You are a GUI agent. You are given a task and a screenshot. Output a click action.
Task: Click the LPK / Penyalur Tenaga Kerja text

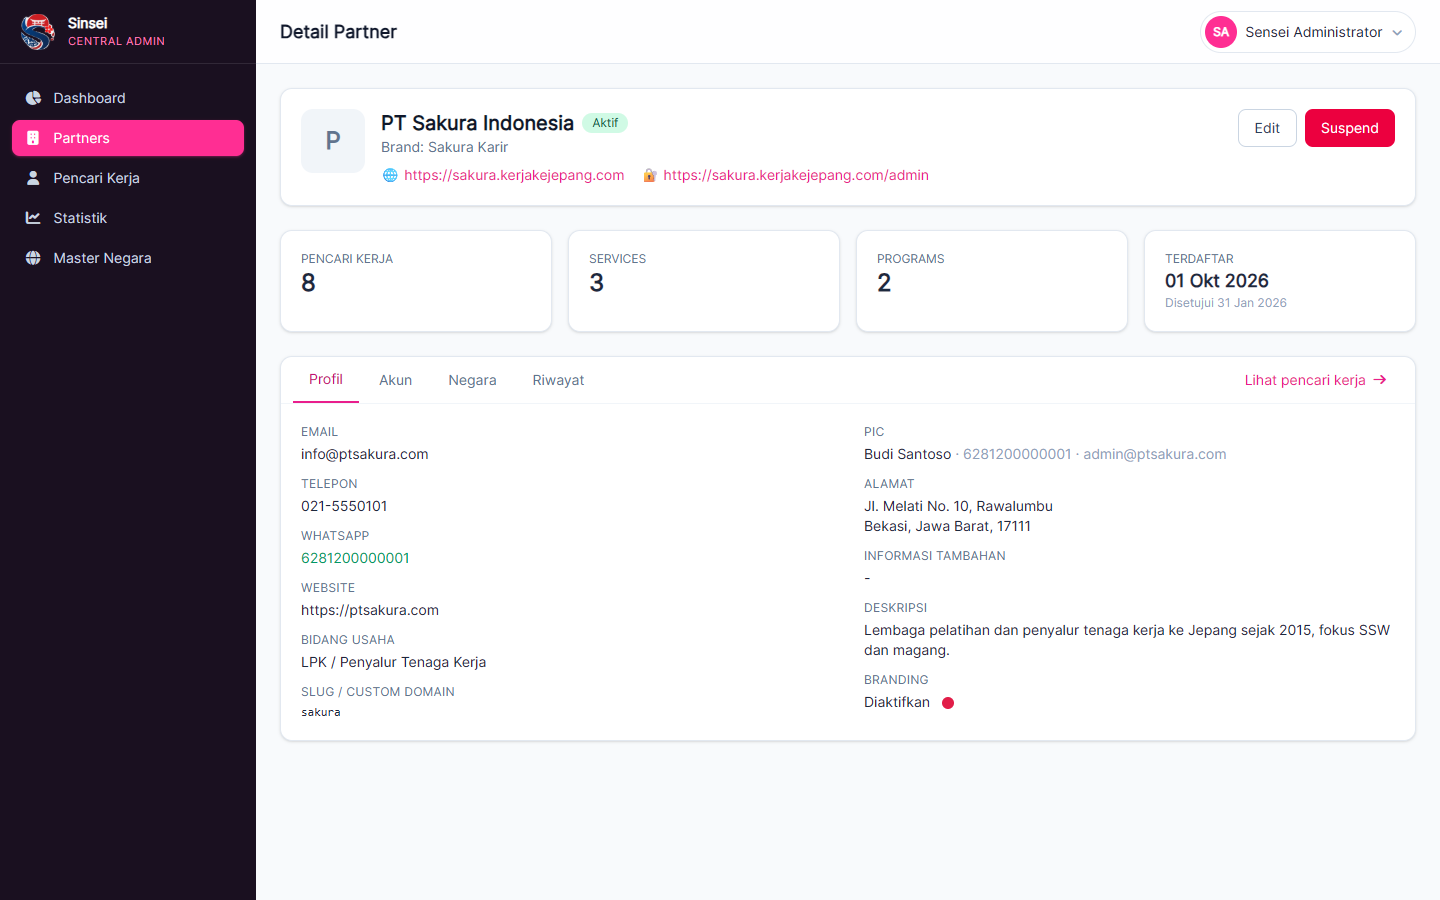(394, 662)
